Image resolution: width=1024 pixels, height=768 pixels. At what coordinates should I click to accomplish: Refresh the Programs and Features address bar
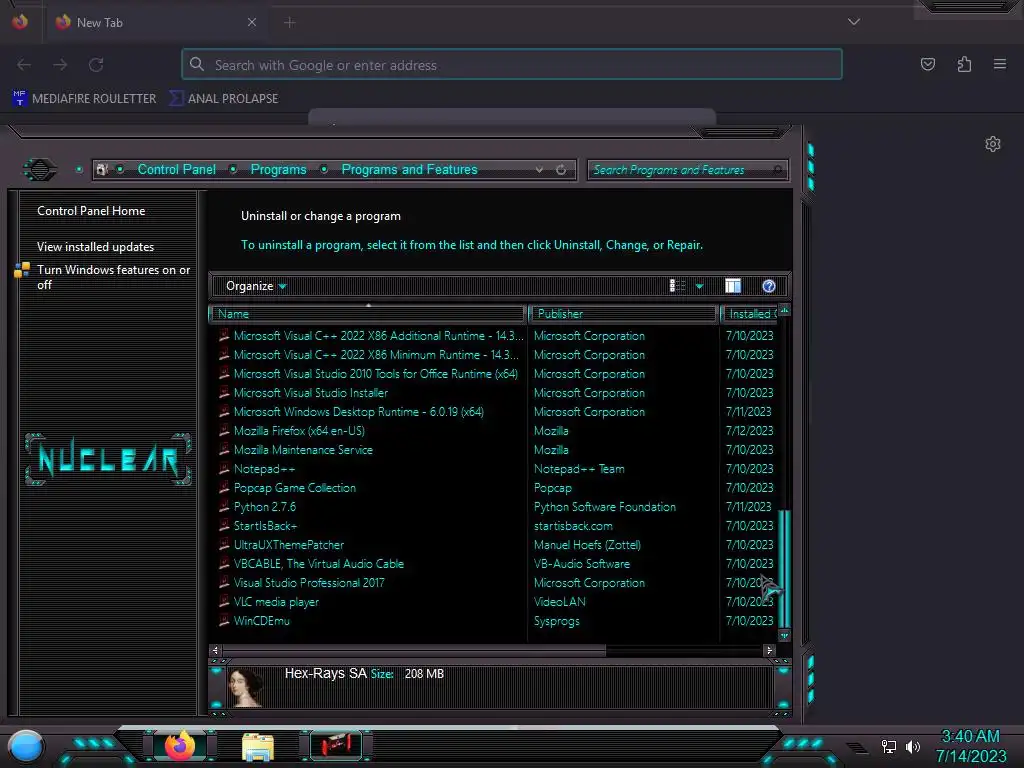pyautogui.click(x=561, y=170)
